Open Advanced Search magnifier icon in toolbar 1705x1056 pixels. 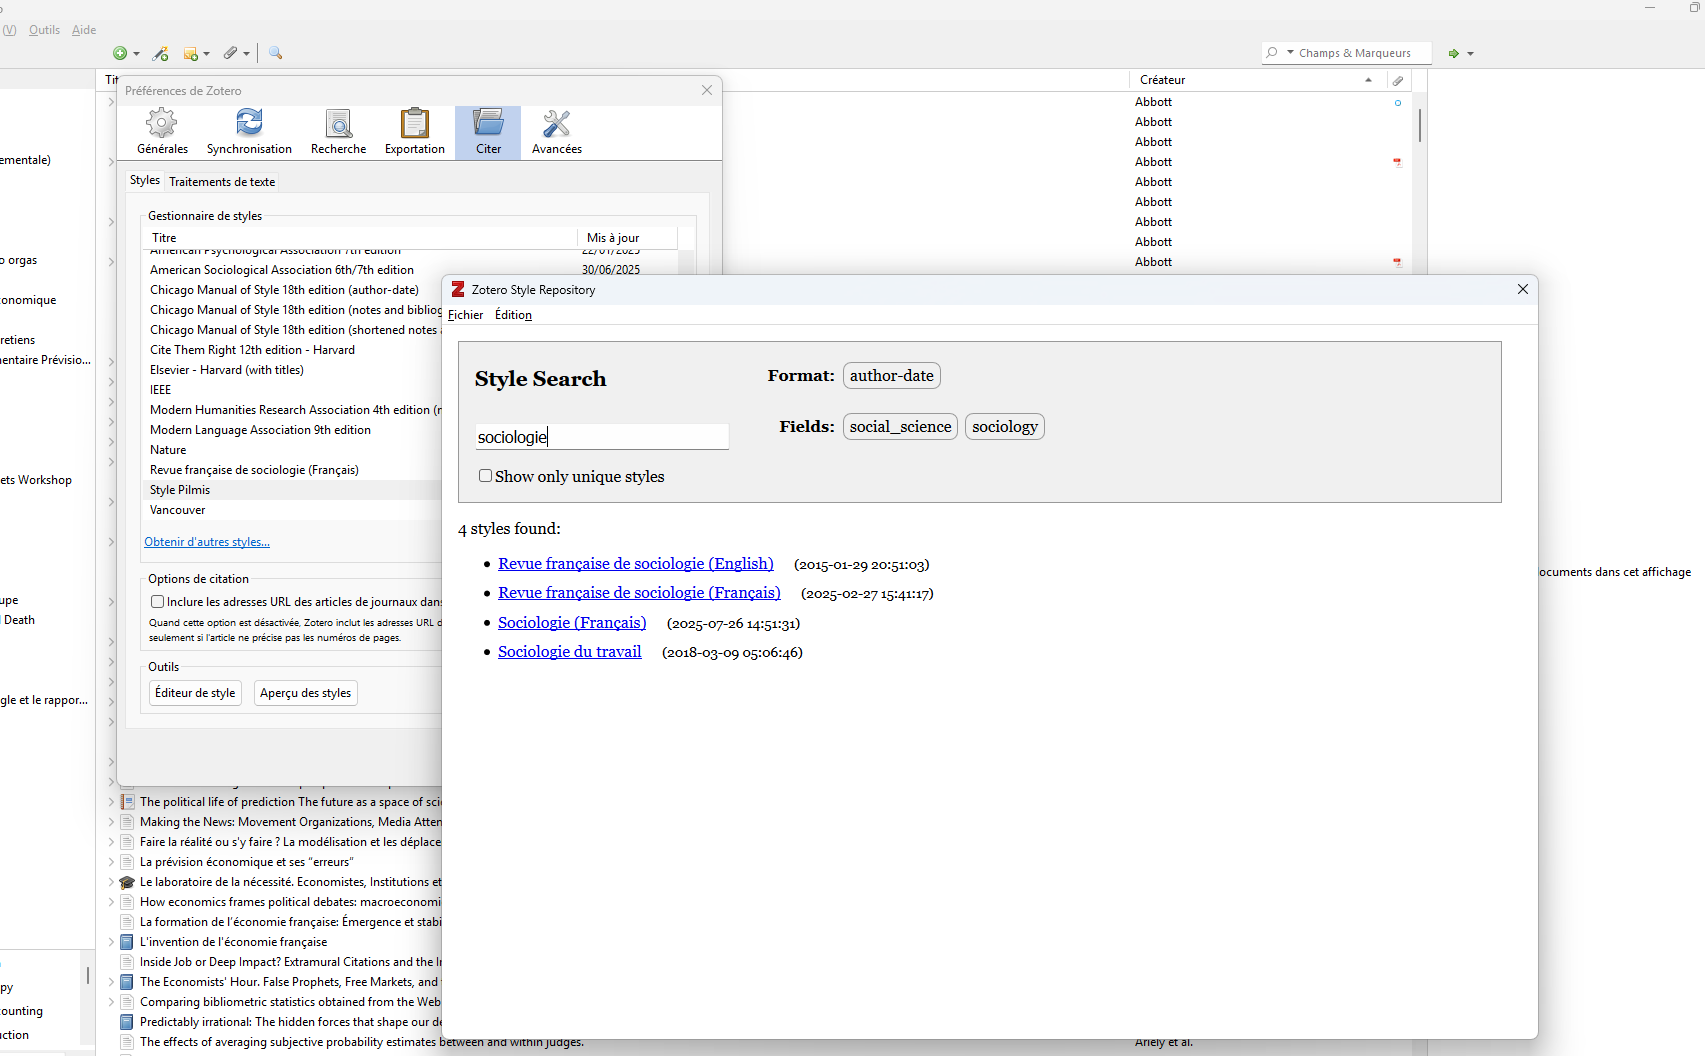click(x=276, y=53)
